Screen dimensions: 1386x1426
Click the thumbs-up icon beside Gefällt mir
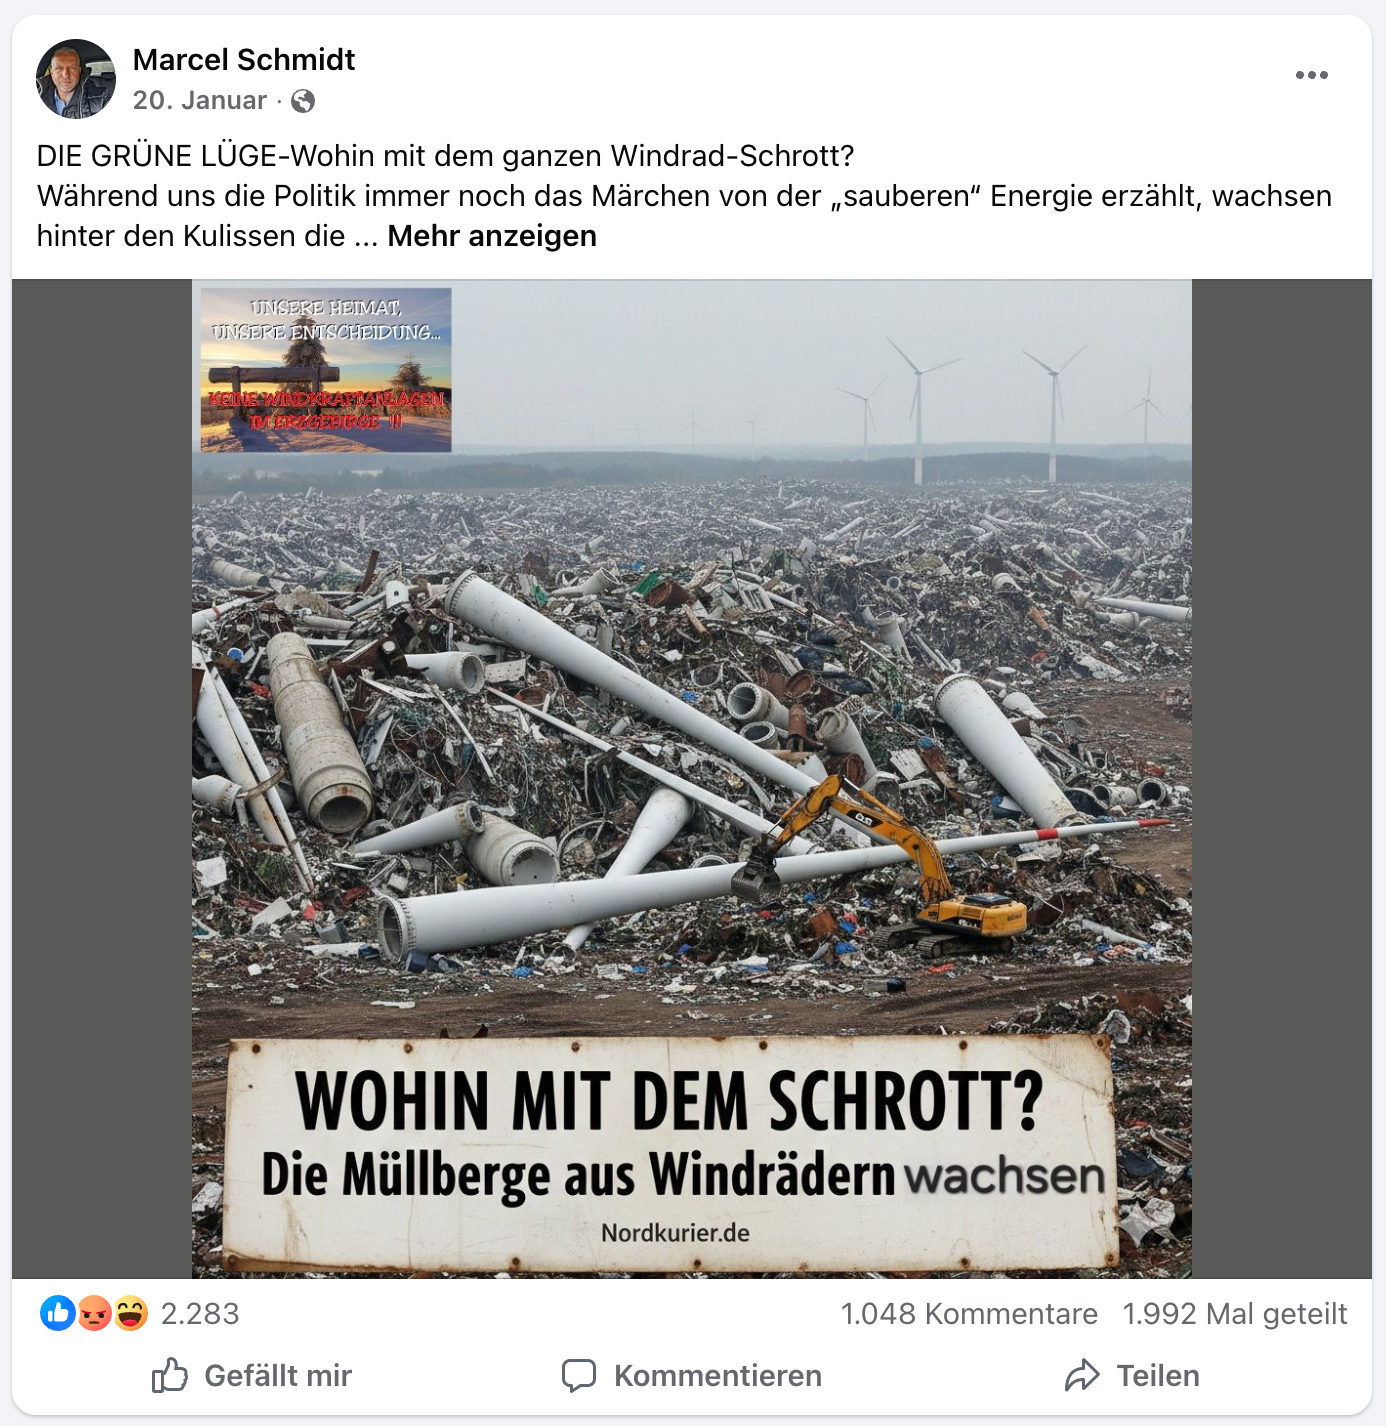click(170, 1376)
